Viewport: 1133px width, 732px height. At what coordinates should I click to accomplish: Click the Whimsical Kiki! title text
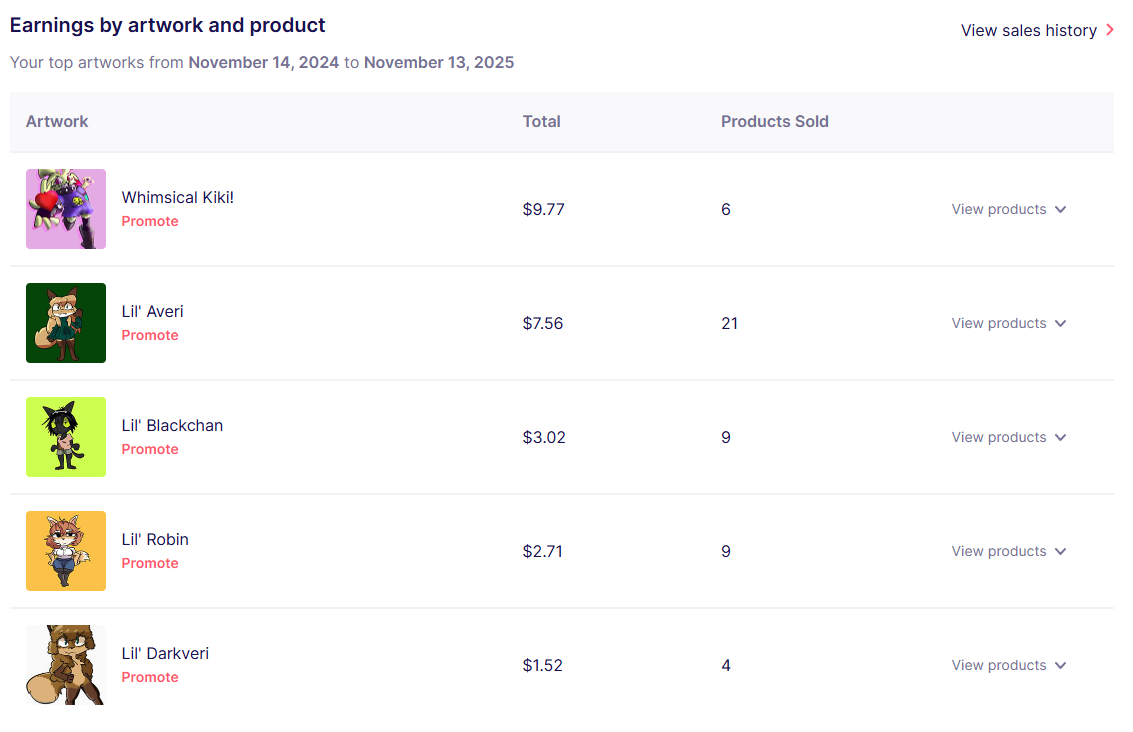[x=177, y=197]
